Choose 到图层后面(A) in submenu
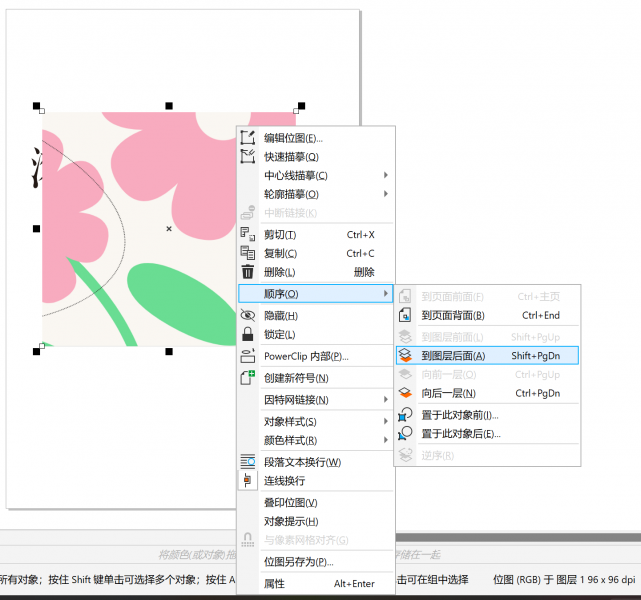The width and height of the screenshot is (641, 600). pyautogui.click(x=487, y=356)
